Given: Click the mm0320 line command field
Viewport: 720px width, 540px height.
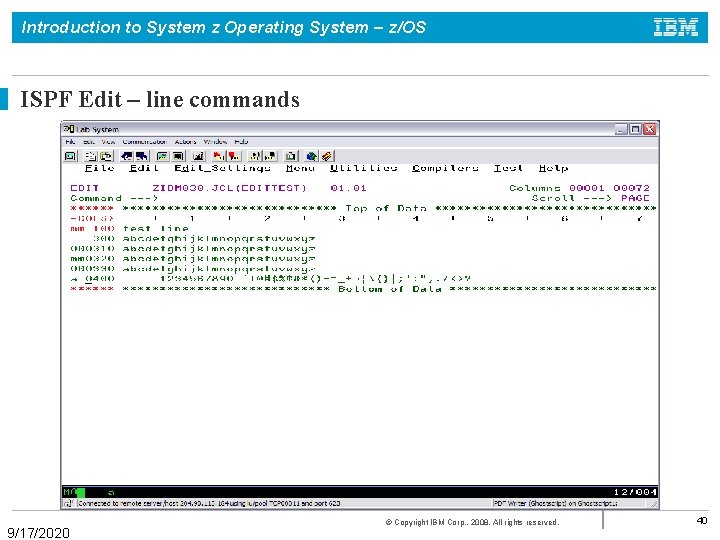Looking at the screenshot, I should [92, 259].
